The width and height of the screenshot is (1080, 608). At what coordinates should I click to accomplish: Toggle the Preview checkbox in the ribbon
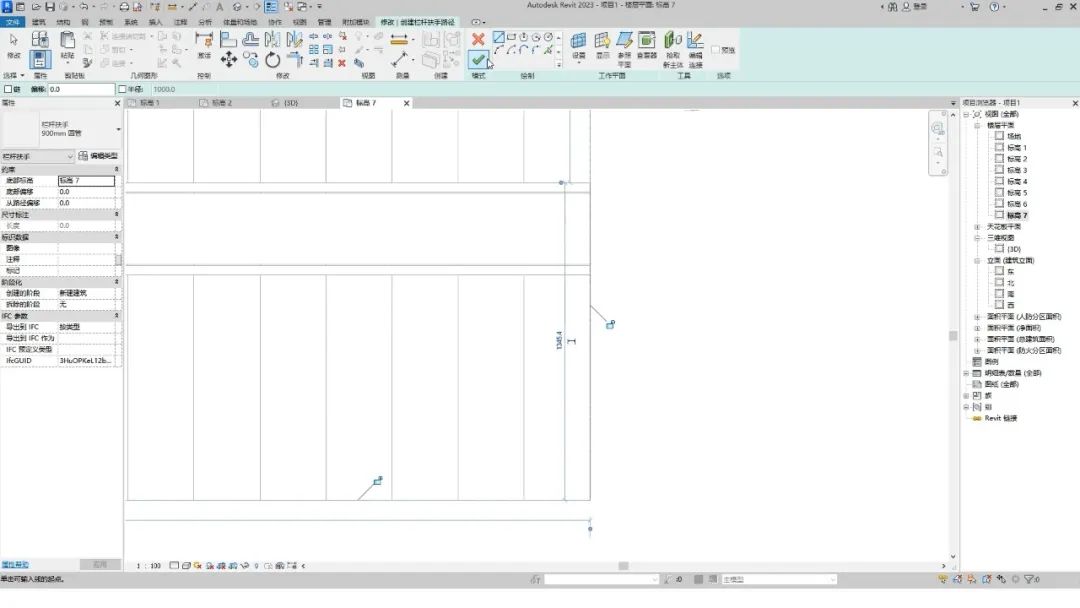(x=716, y=50)
